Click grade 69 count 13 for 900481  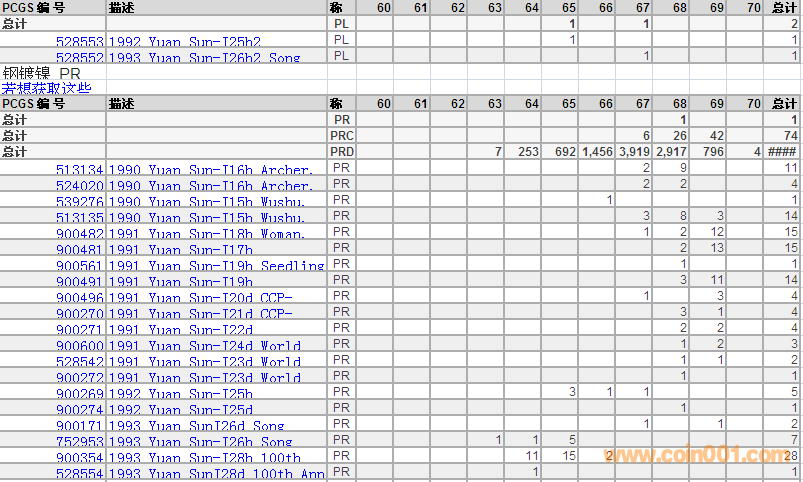717,248
